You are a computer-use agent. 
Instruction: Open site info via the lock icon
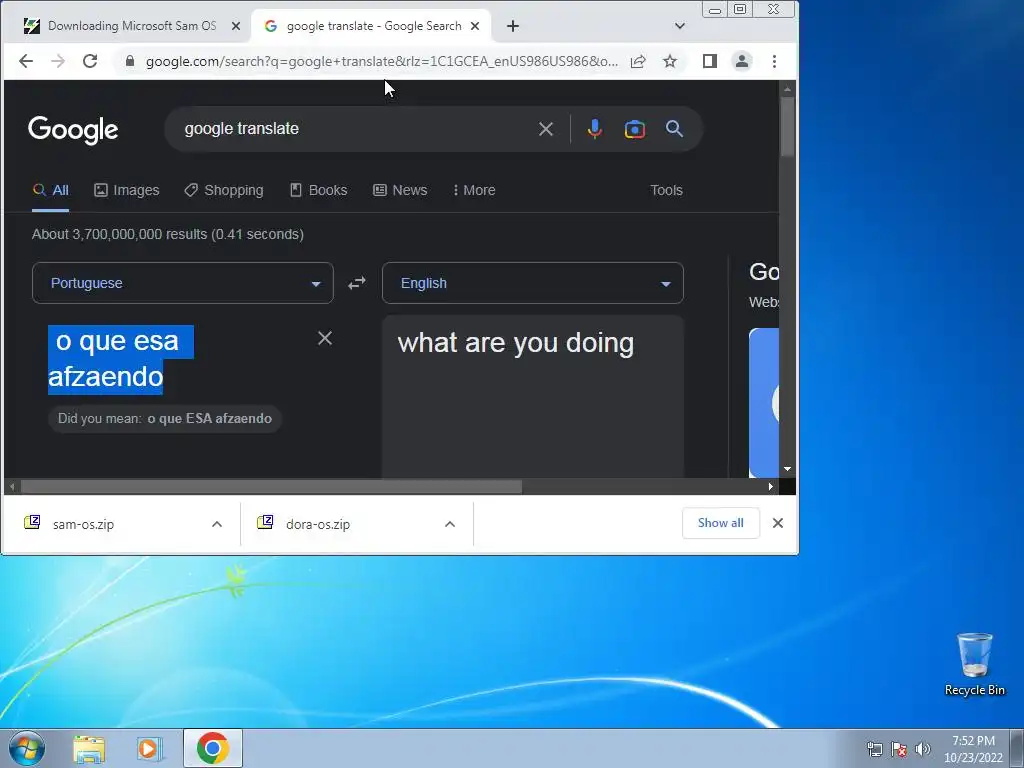pyautogui.click(x=130, y=61)
